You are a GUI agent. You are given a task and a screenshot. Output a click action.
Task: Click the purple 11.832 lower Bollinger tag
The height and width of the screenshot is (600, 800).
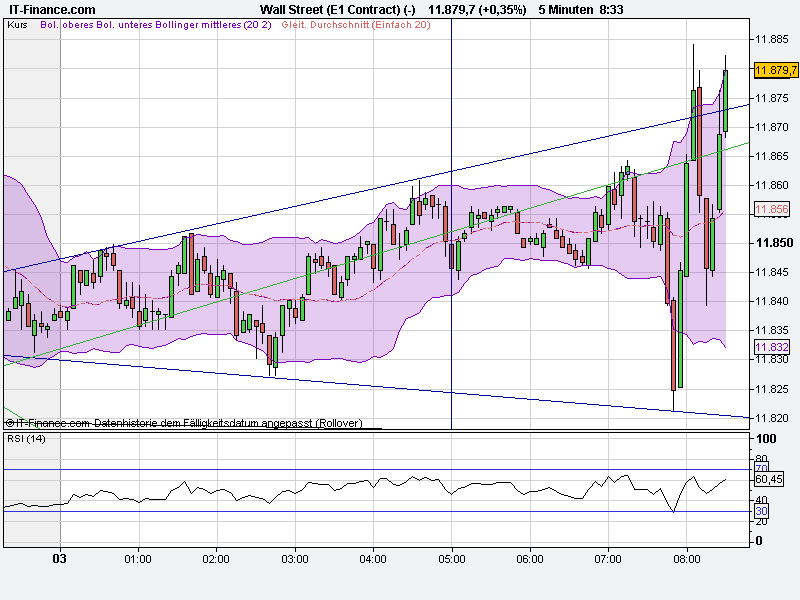click(x=772, y=347)
